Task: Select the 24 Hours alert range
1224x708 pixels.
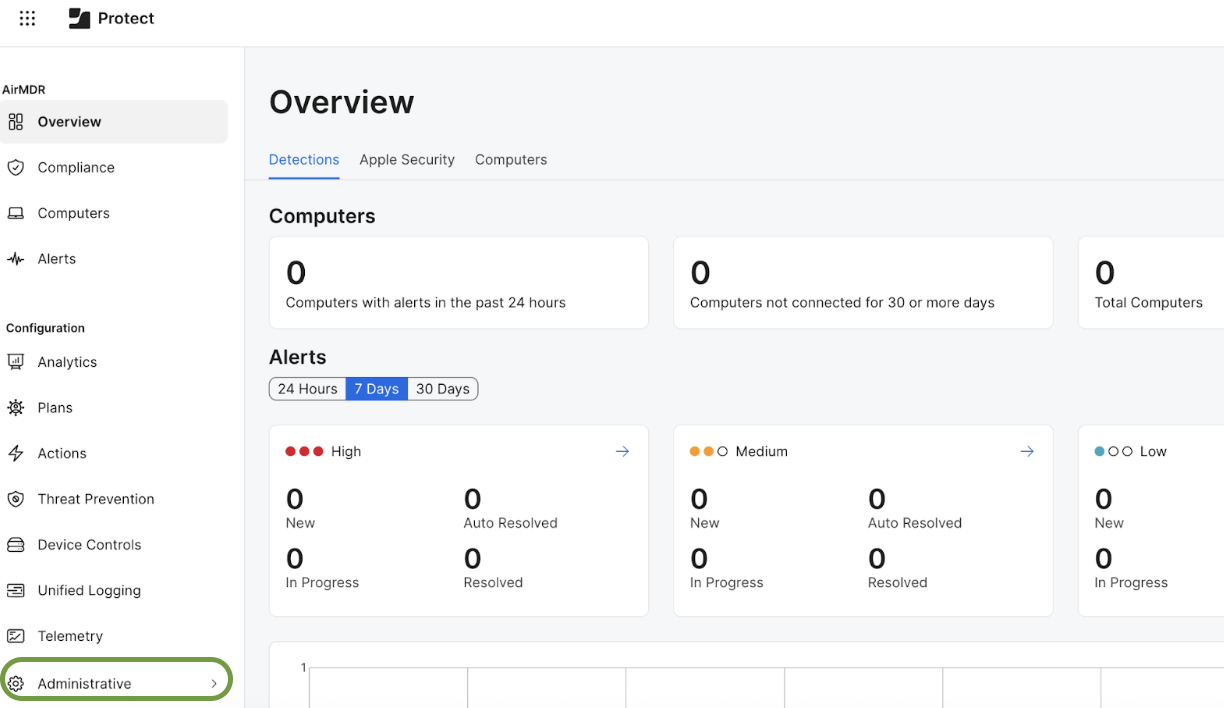Action: [x=308, y=389]
